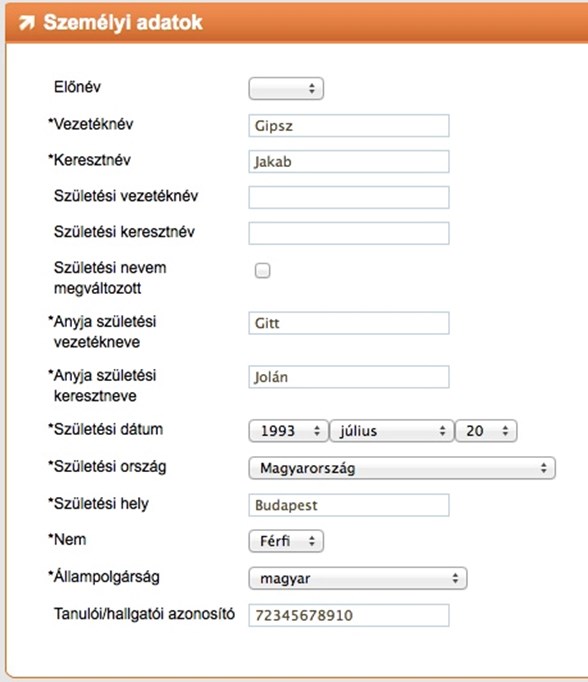Screen dimensions: 588x682
Task: Expand the Születési ország dropdown showing Magyarország
Action: pyautogui.click(x=402, y=468)
